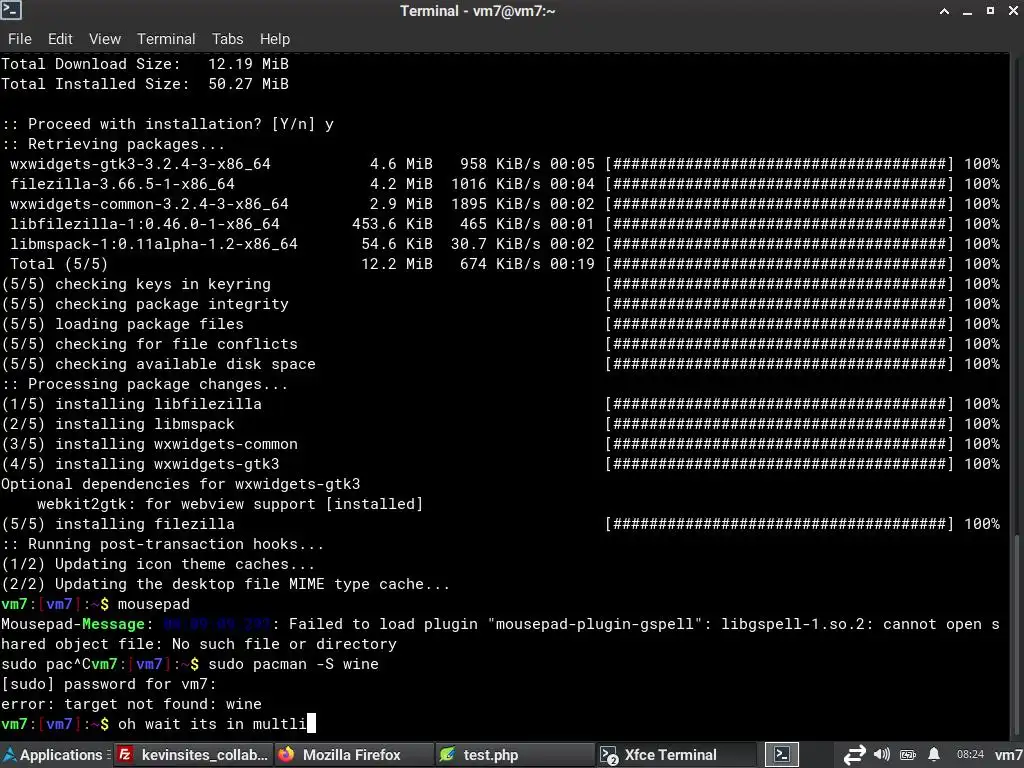Close the Terminal window

click(1013, 11)
